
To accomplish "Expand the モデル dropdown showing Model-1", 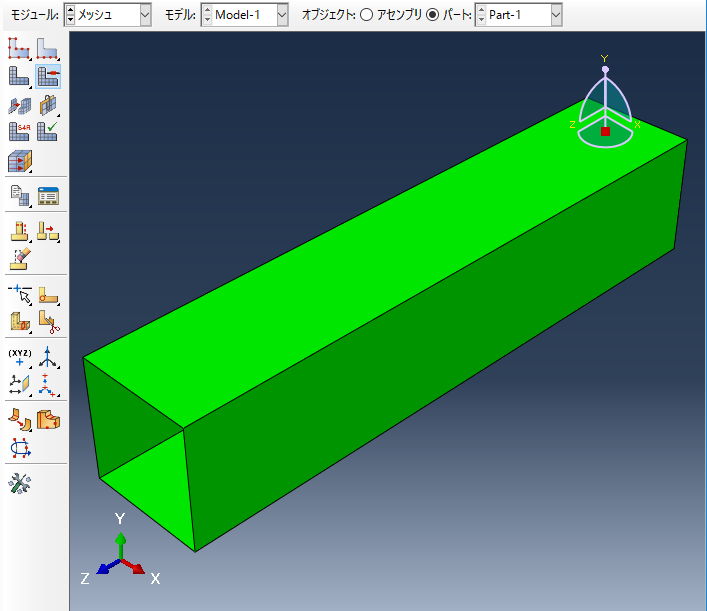I will [281, 14].
